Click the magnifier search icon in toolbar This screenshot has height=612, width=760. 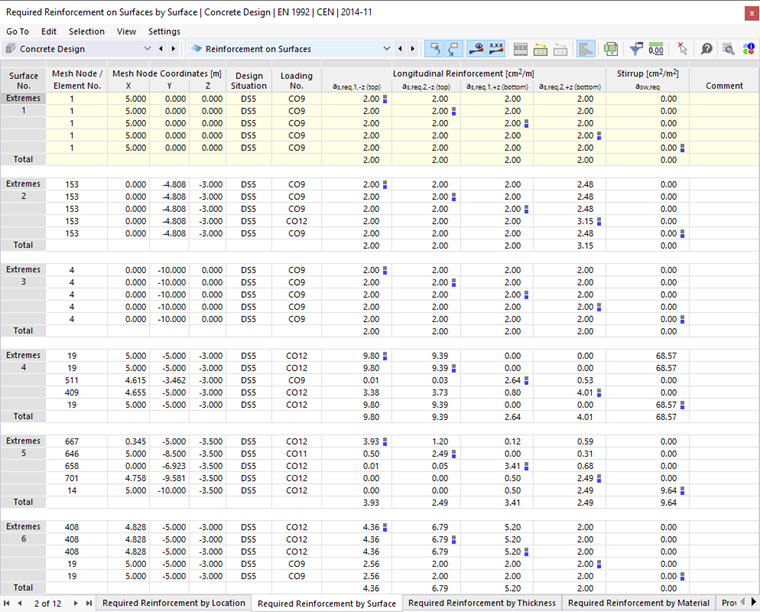728,48
